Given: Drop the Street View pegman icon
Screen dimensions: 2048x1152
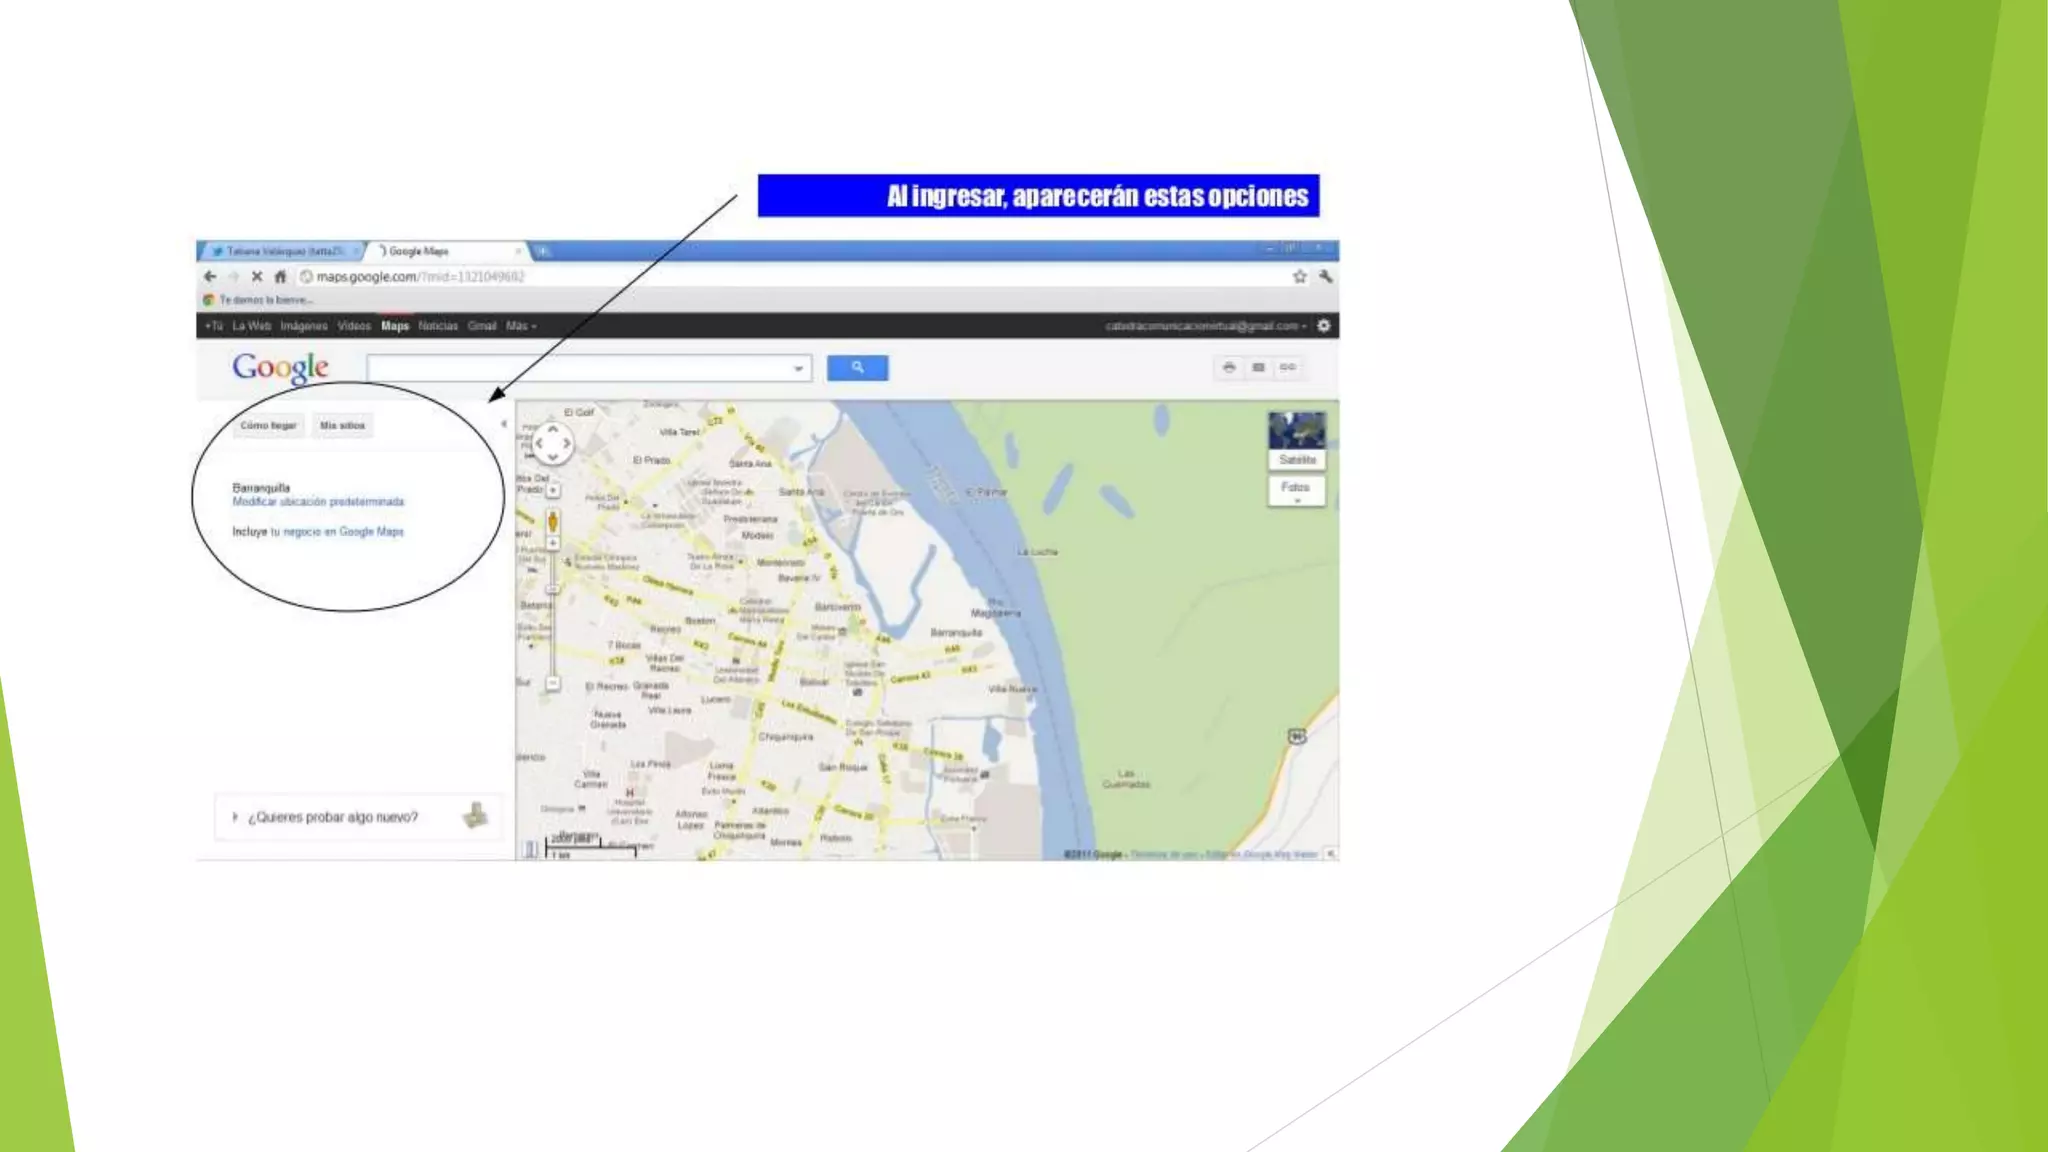Looking at the screenshot, I should 552,521.
